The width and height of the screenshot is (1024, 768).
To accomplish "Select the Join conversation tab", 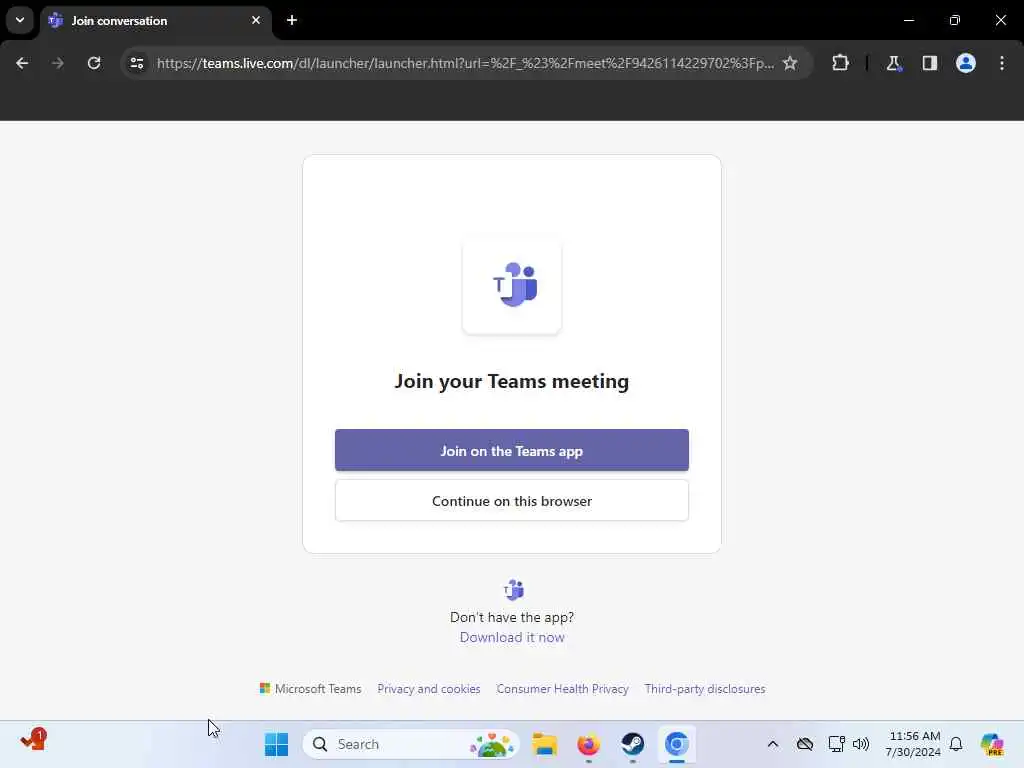I will (157, 21).
